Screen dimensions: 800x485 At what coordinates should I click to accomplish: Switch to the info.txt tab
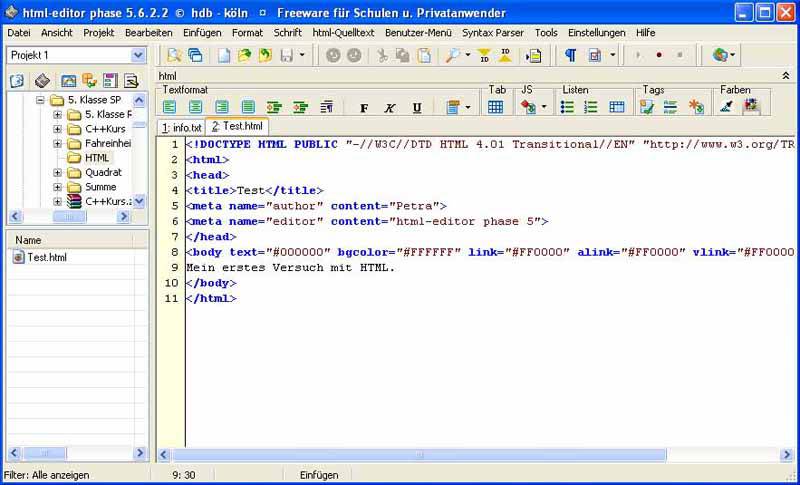pyautogui.click(x=181, y=128)
